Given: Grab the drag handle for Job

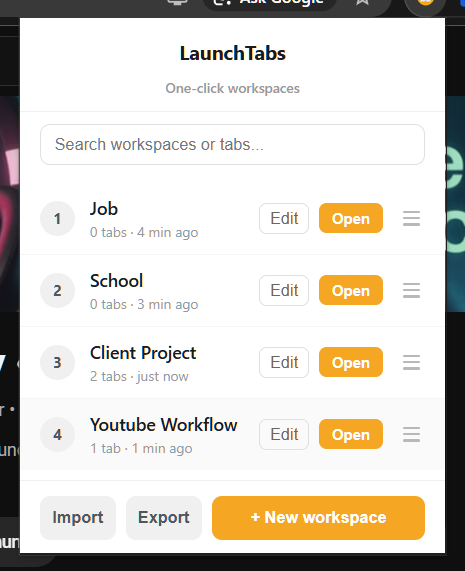Looking at the screenshot, I should click(411, 218).
